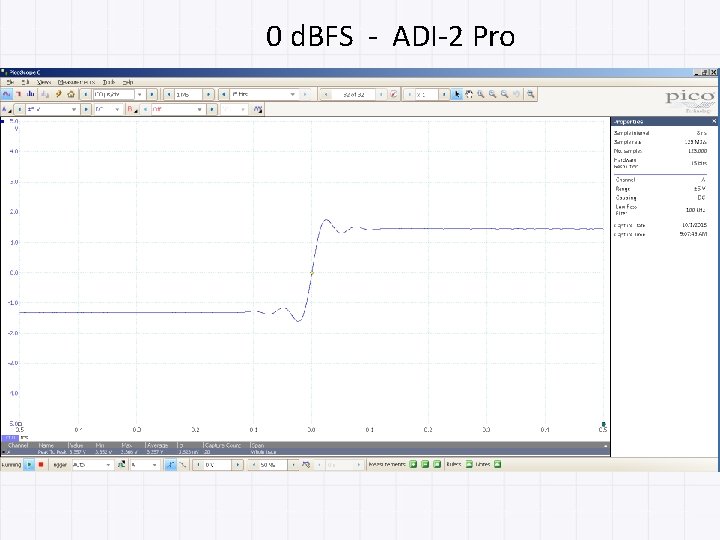
Task: Increase the zoom factor x1
Action: pyautogui.click(x=444, y=94)
